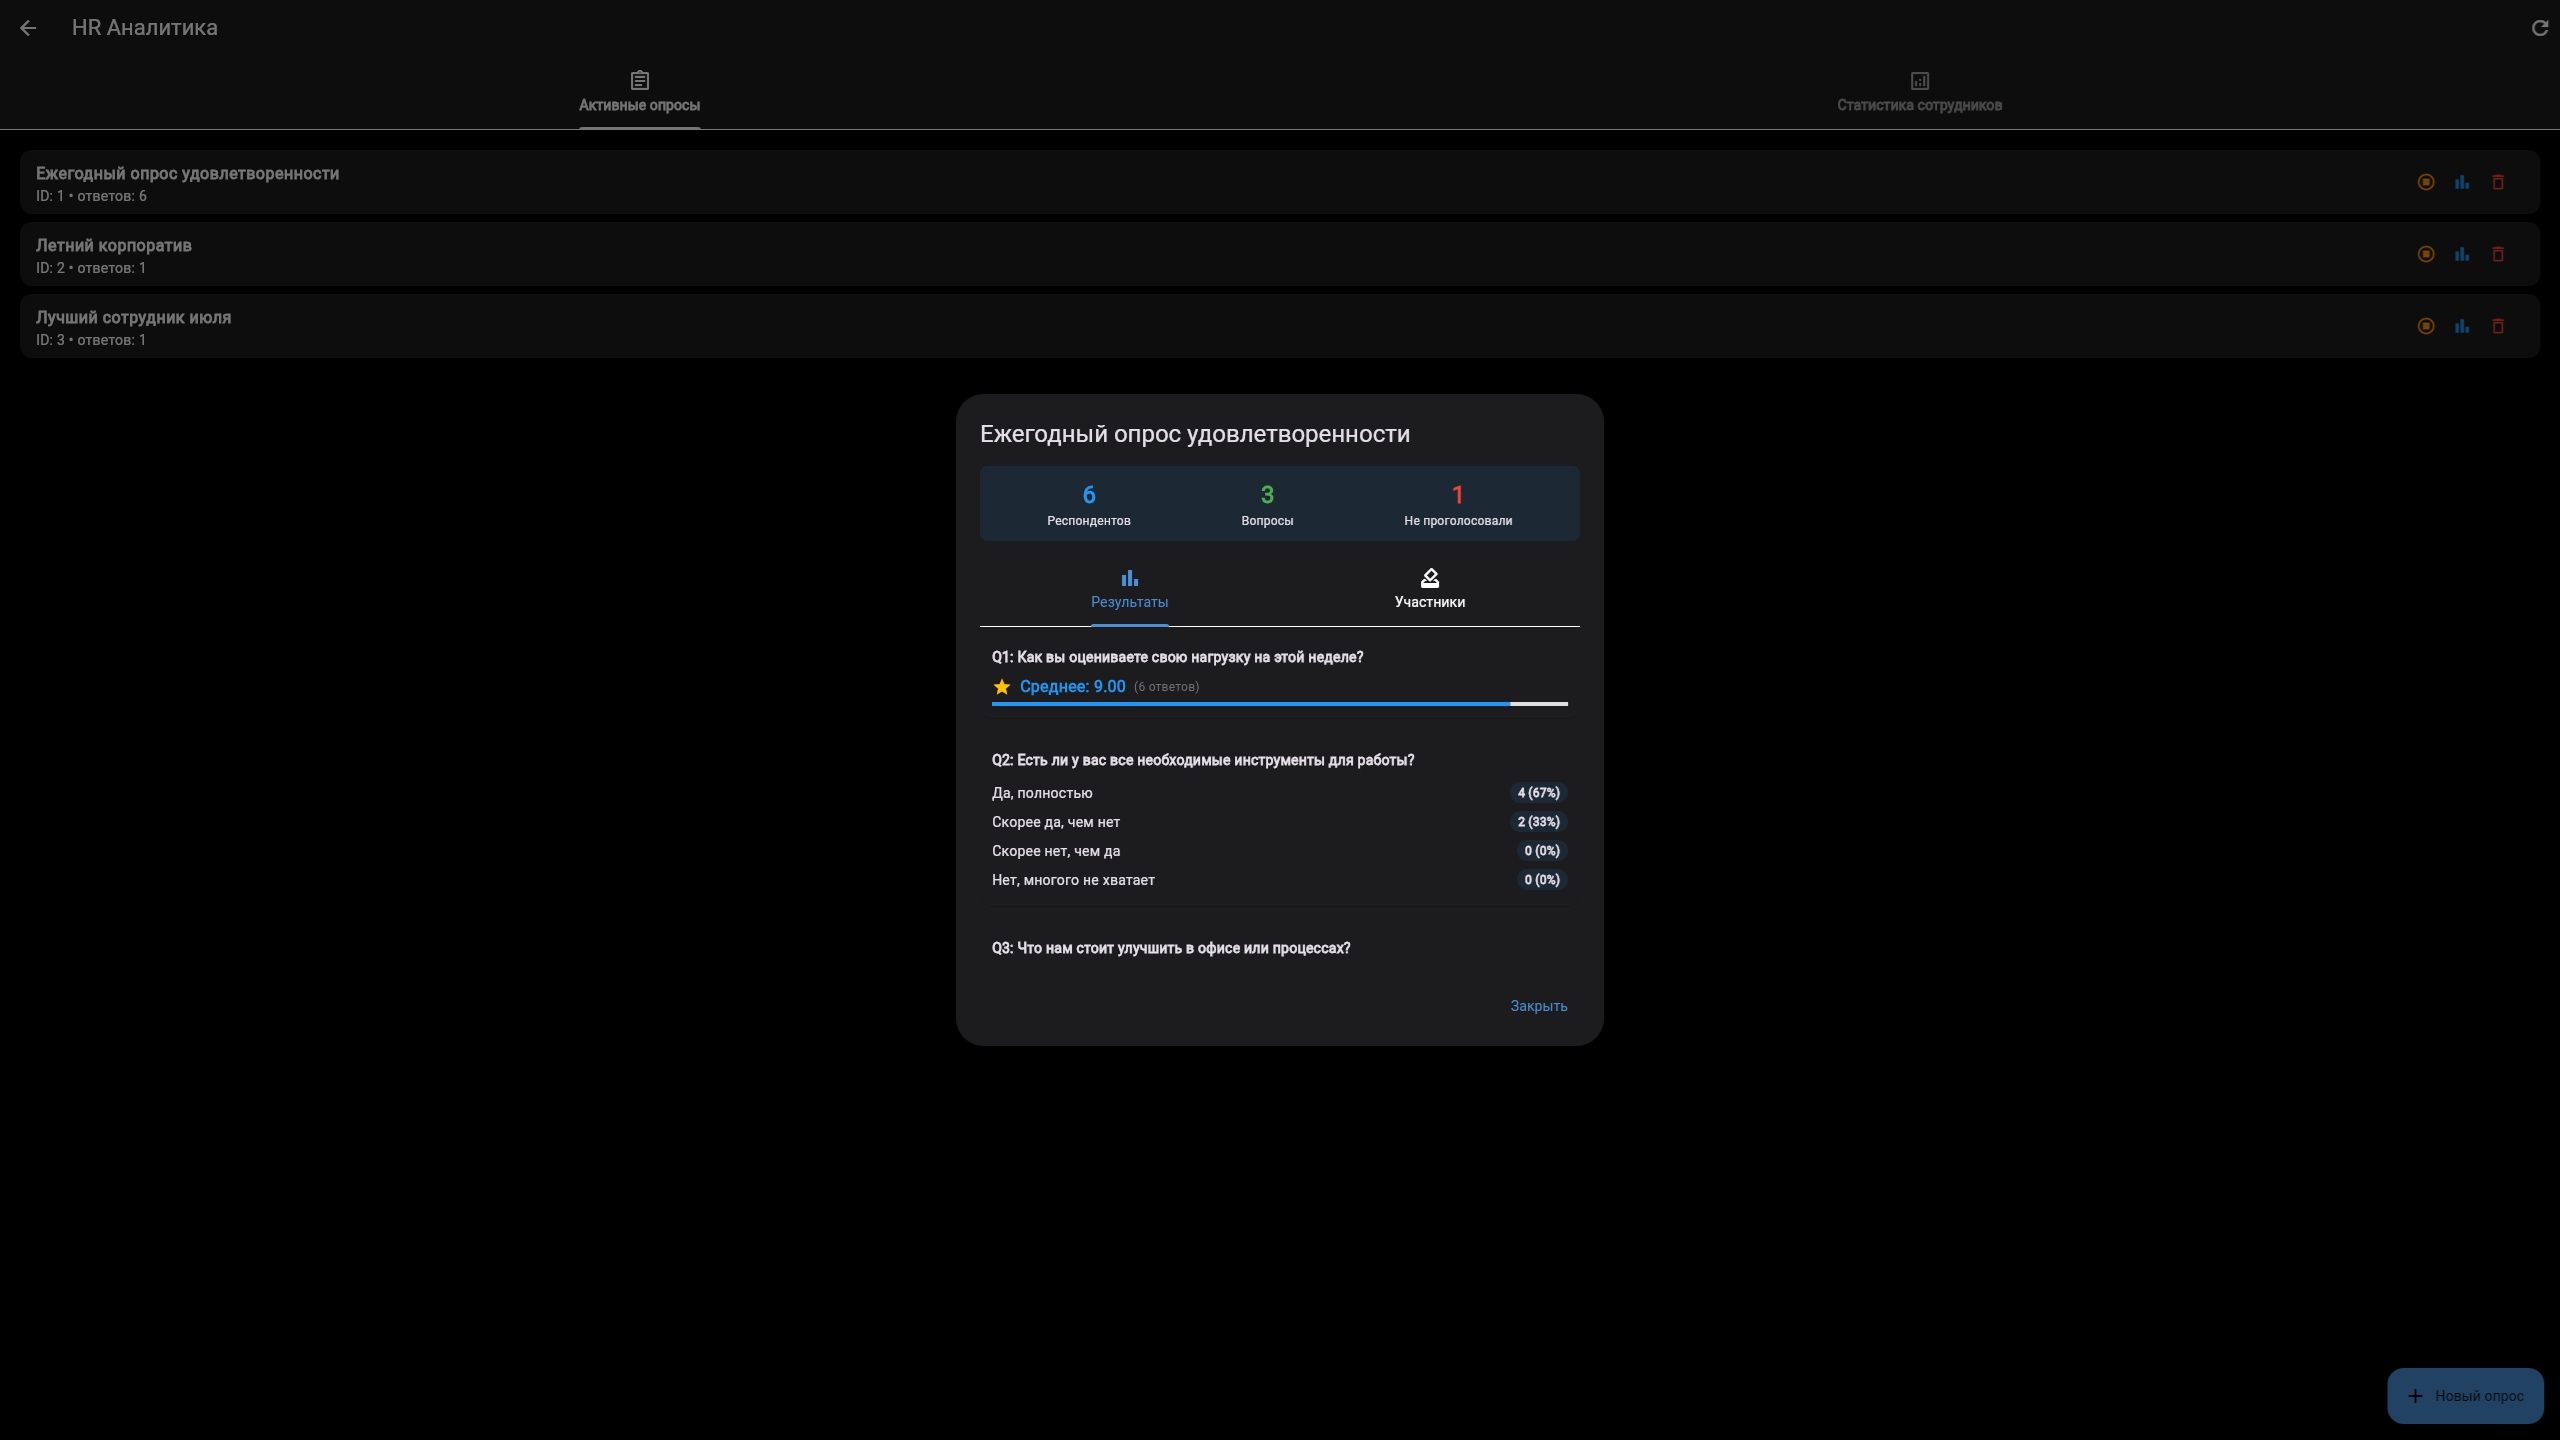Click the HR Аналитика page title
This screenshot has width=2560, height=1440.
[x=145, y=28]
